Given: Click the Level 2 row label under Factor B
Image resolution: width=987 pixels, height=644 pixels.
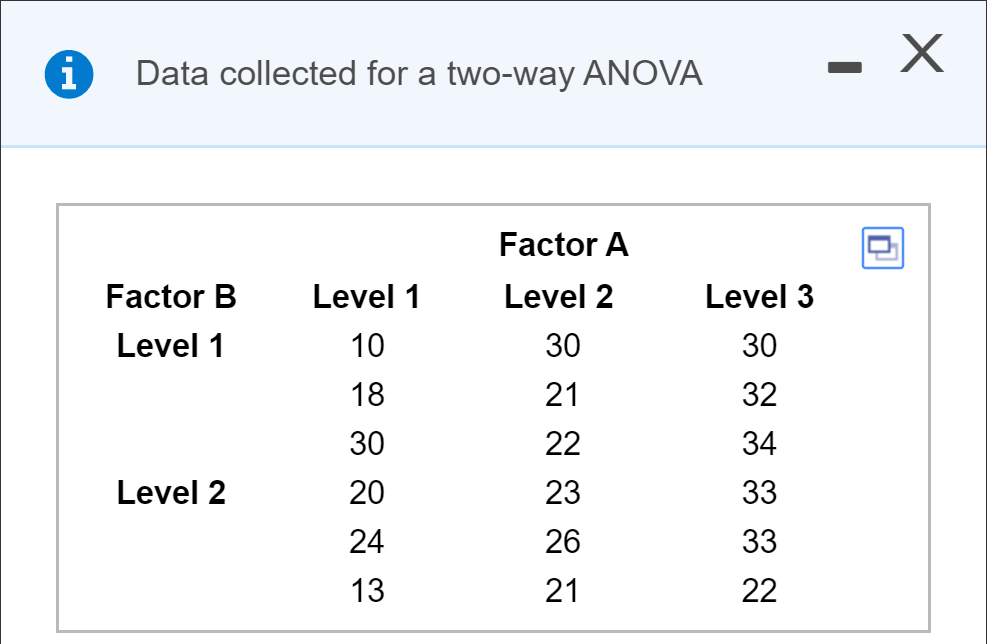Looking at the screenshot, I should click(170, 492).
